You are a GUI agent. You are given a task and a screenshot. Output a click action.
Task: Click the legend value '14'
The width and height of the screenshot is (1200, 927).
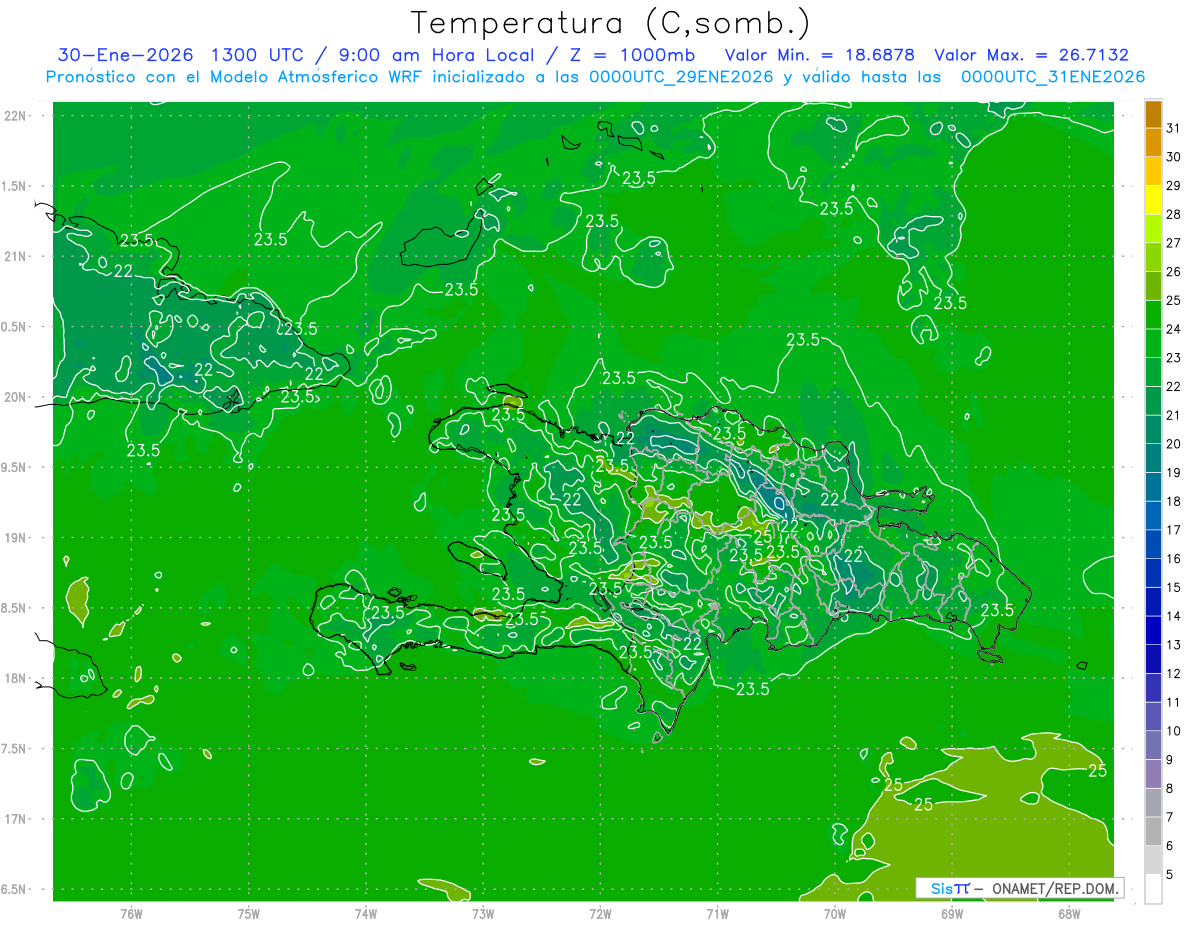click(1173, 616)
